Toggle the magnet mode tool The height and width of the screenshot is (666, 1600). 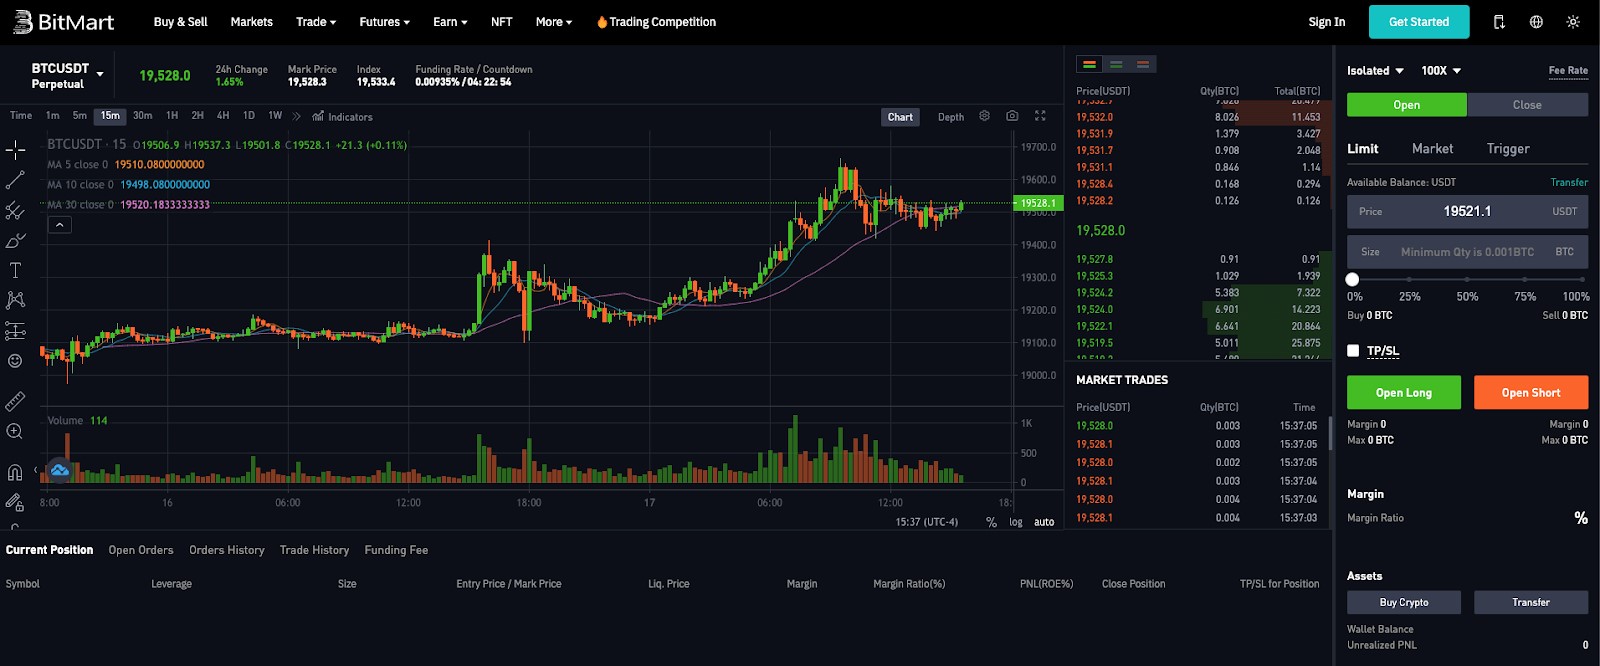15,472
